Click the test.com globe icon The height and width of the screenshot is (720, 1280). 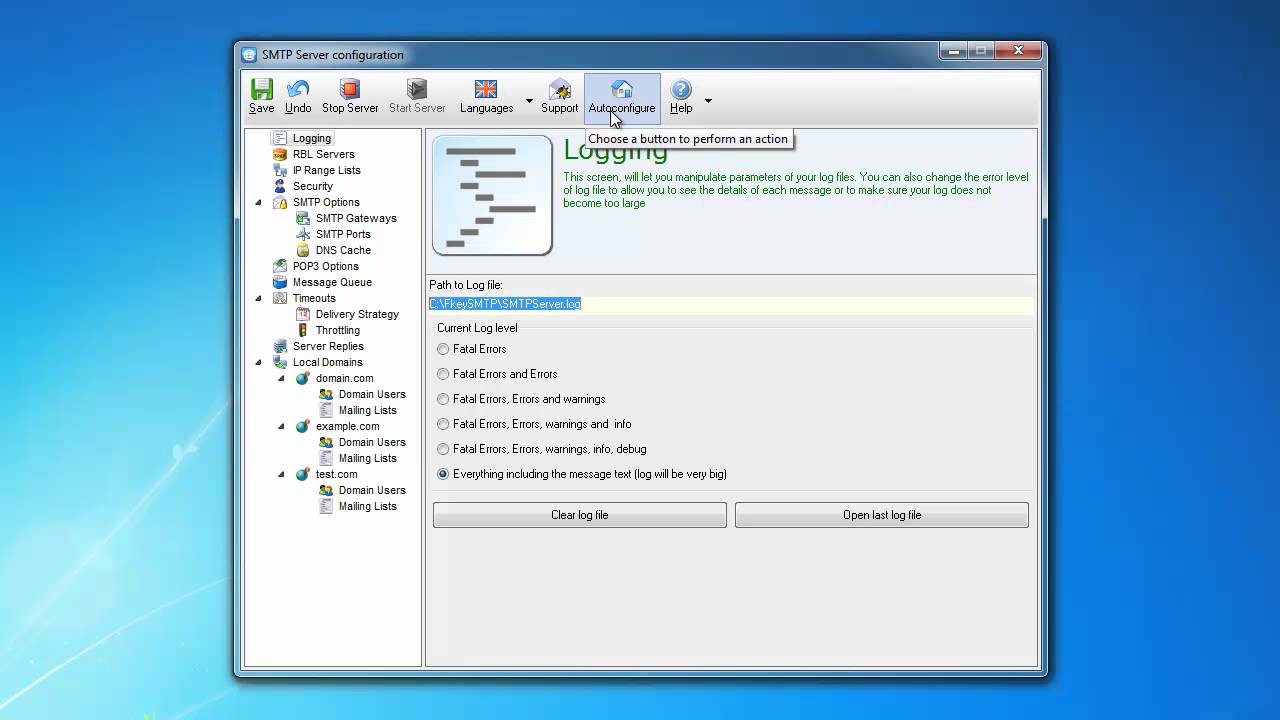click(303, 474)
